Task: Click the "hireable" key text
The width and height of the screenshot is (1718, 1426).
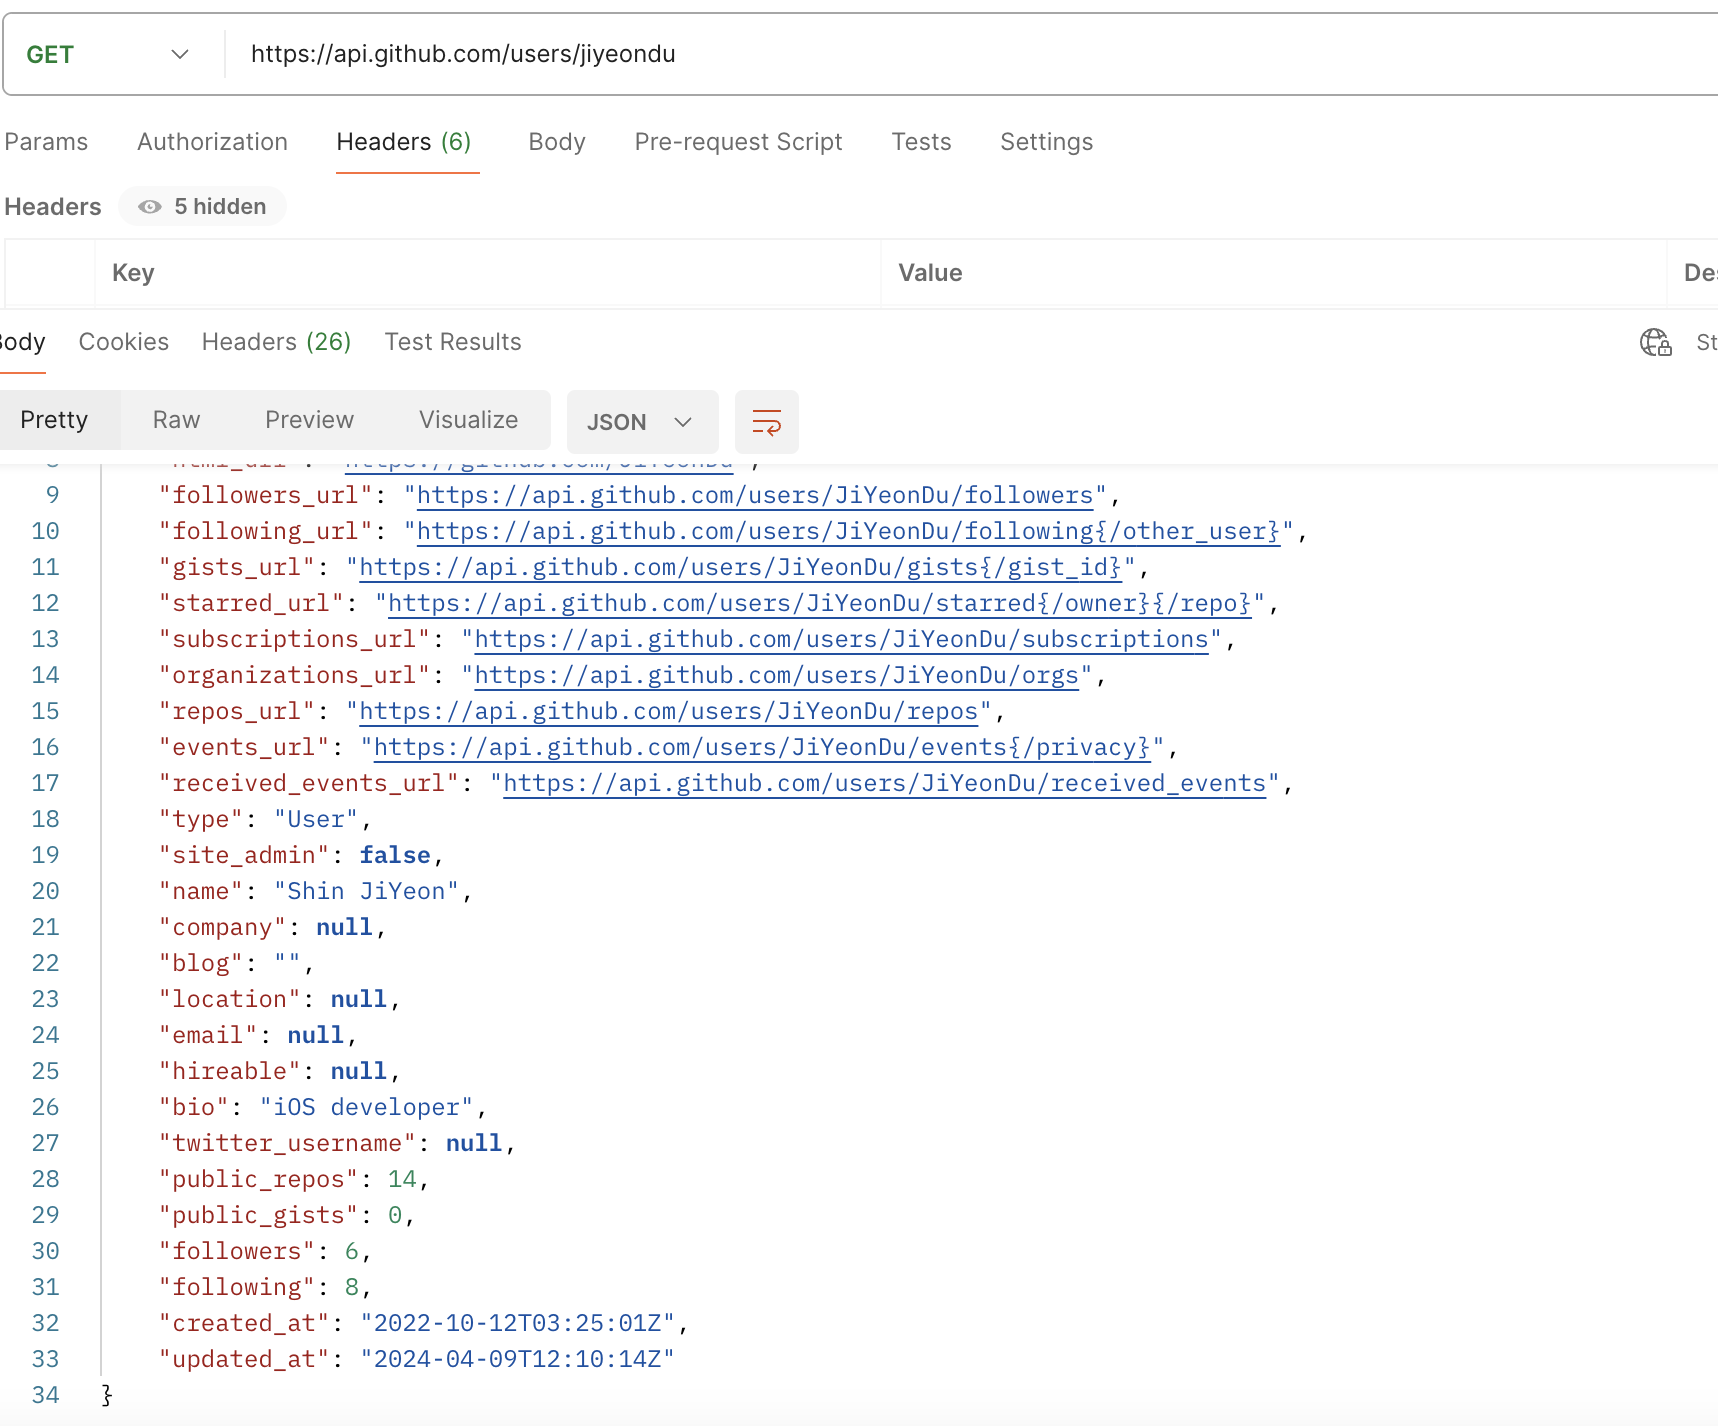Action: click(230, 1071)
